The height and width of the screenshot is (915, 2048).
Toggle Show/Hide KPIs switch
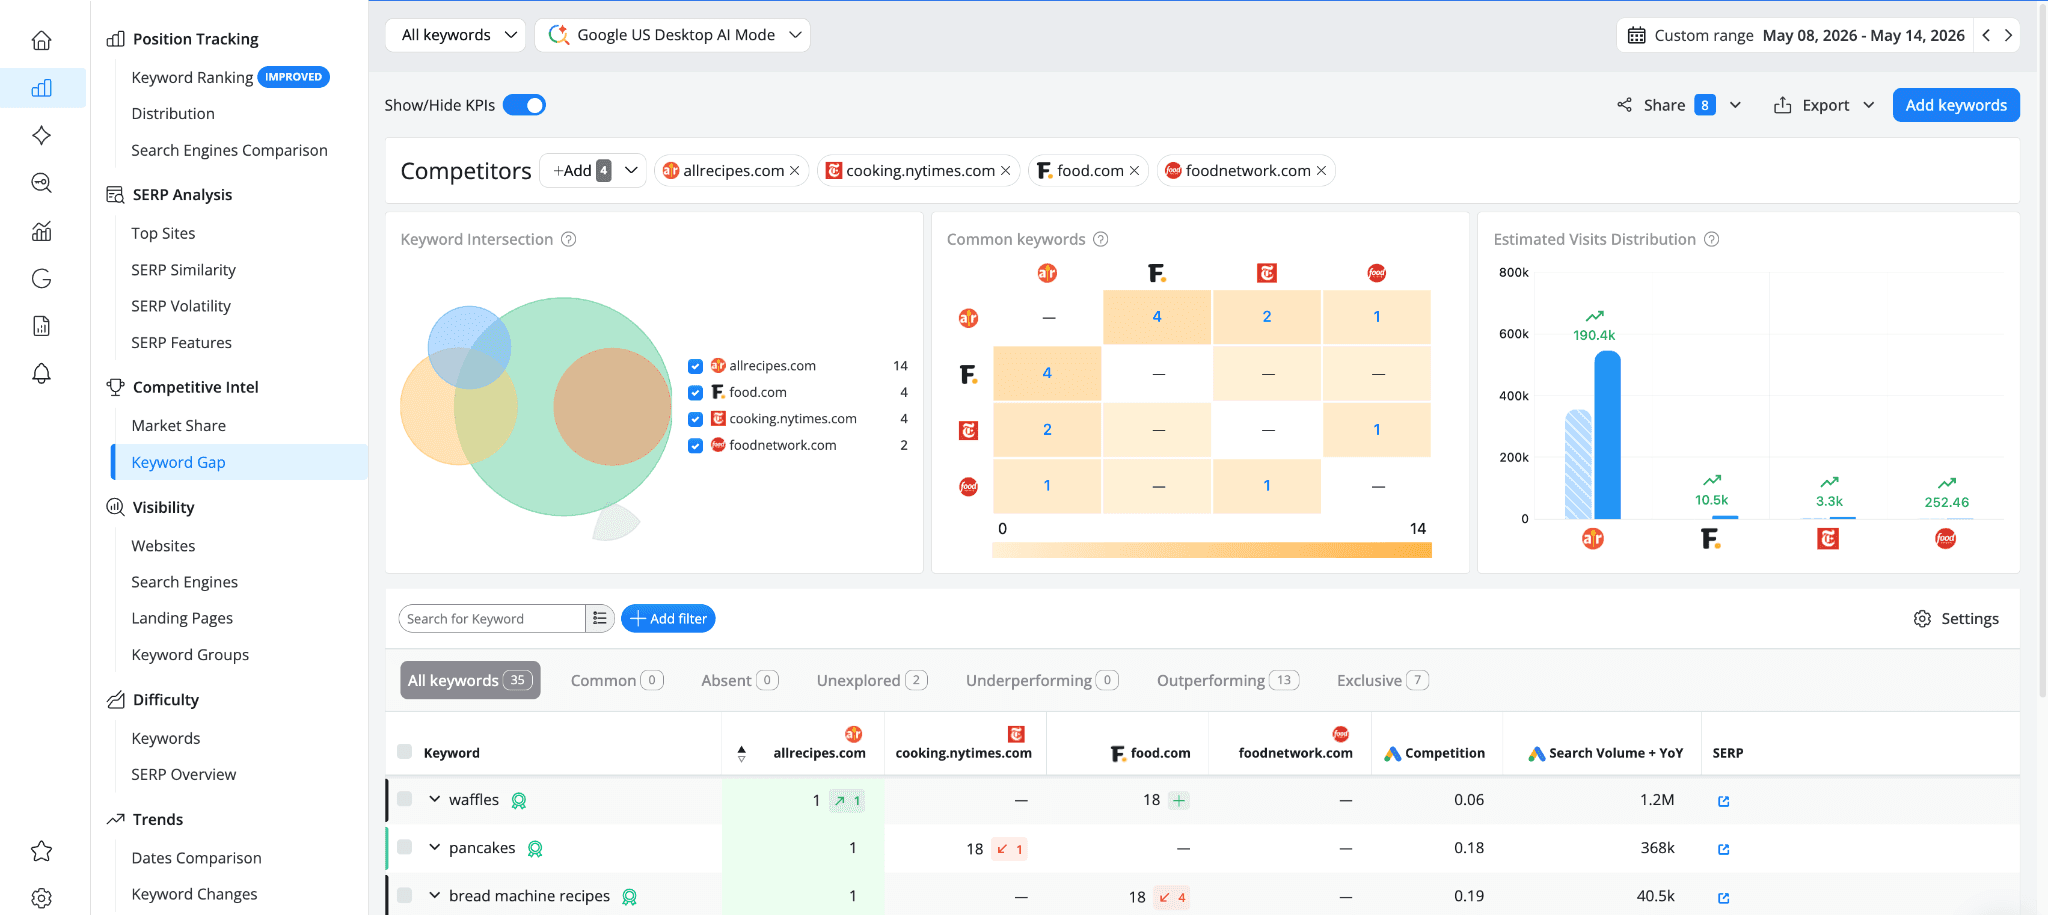[524, 105]
